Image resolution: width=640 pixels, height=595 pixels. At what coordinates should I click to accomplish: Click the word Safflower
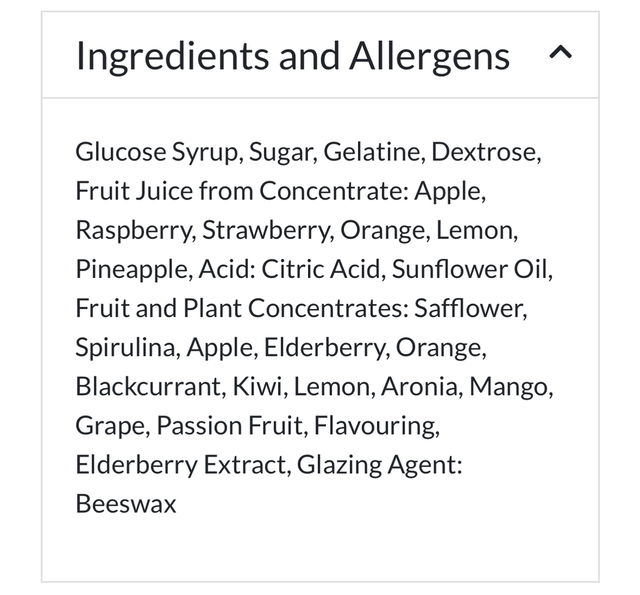coord(477,308)
